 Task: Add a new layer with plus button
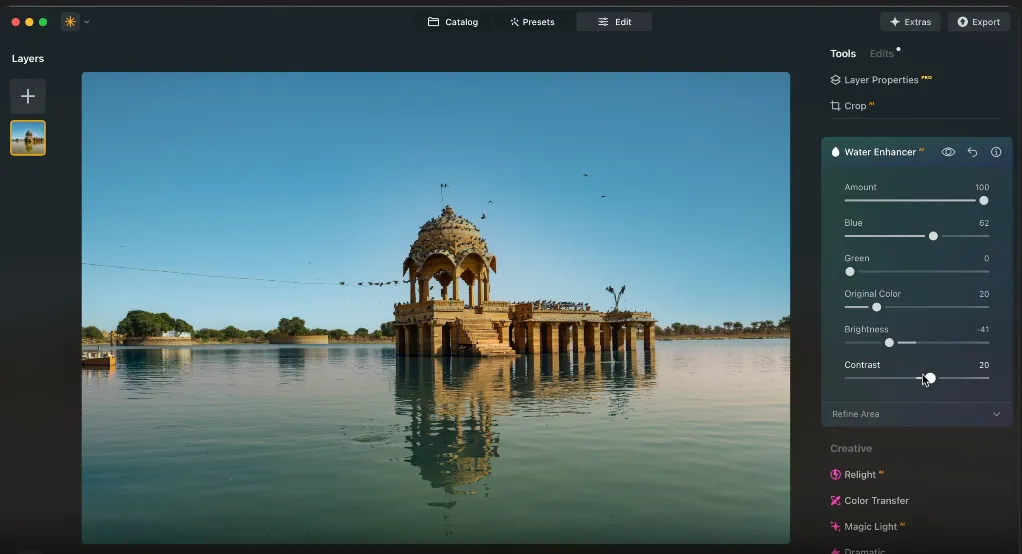pos(28,96)
